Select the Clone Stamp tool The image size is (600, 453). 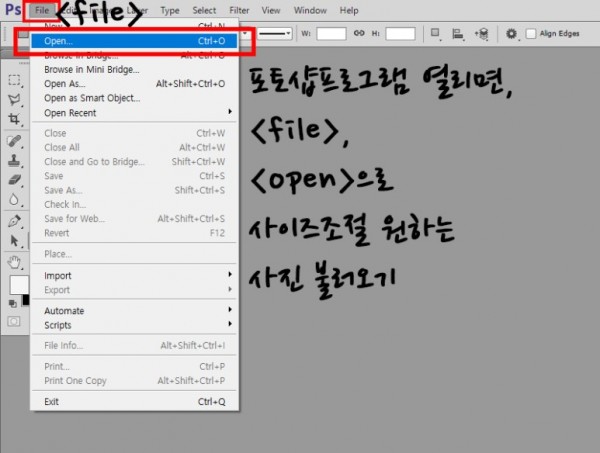click(x=14, y=160)
